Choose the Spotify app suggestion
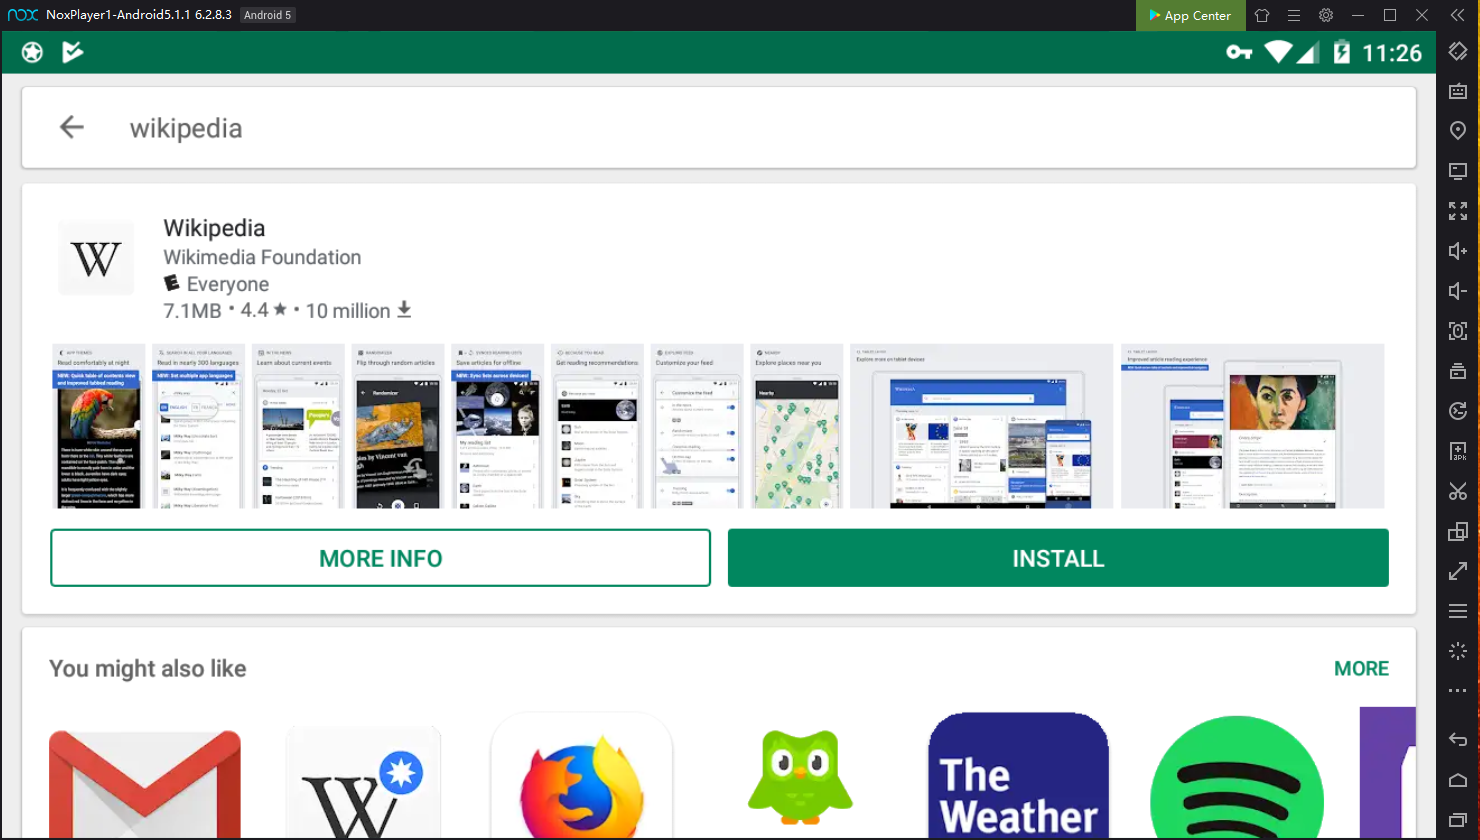 pos(1236,780)
